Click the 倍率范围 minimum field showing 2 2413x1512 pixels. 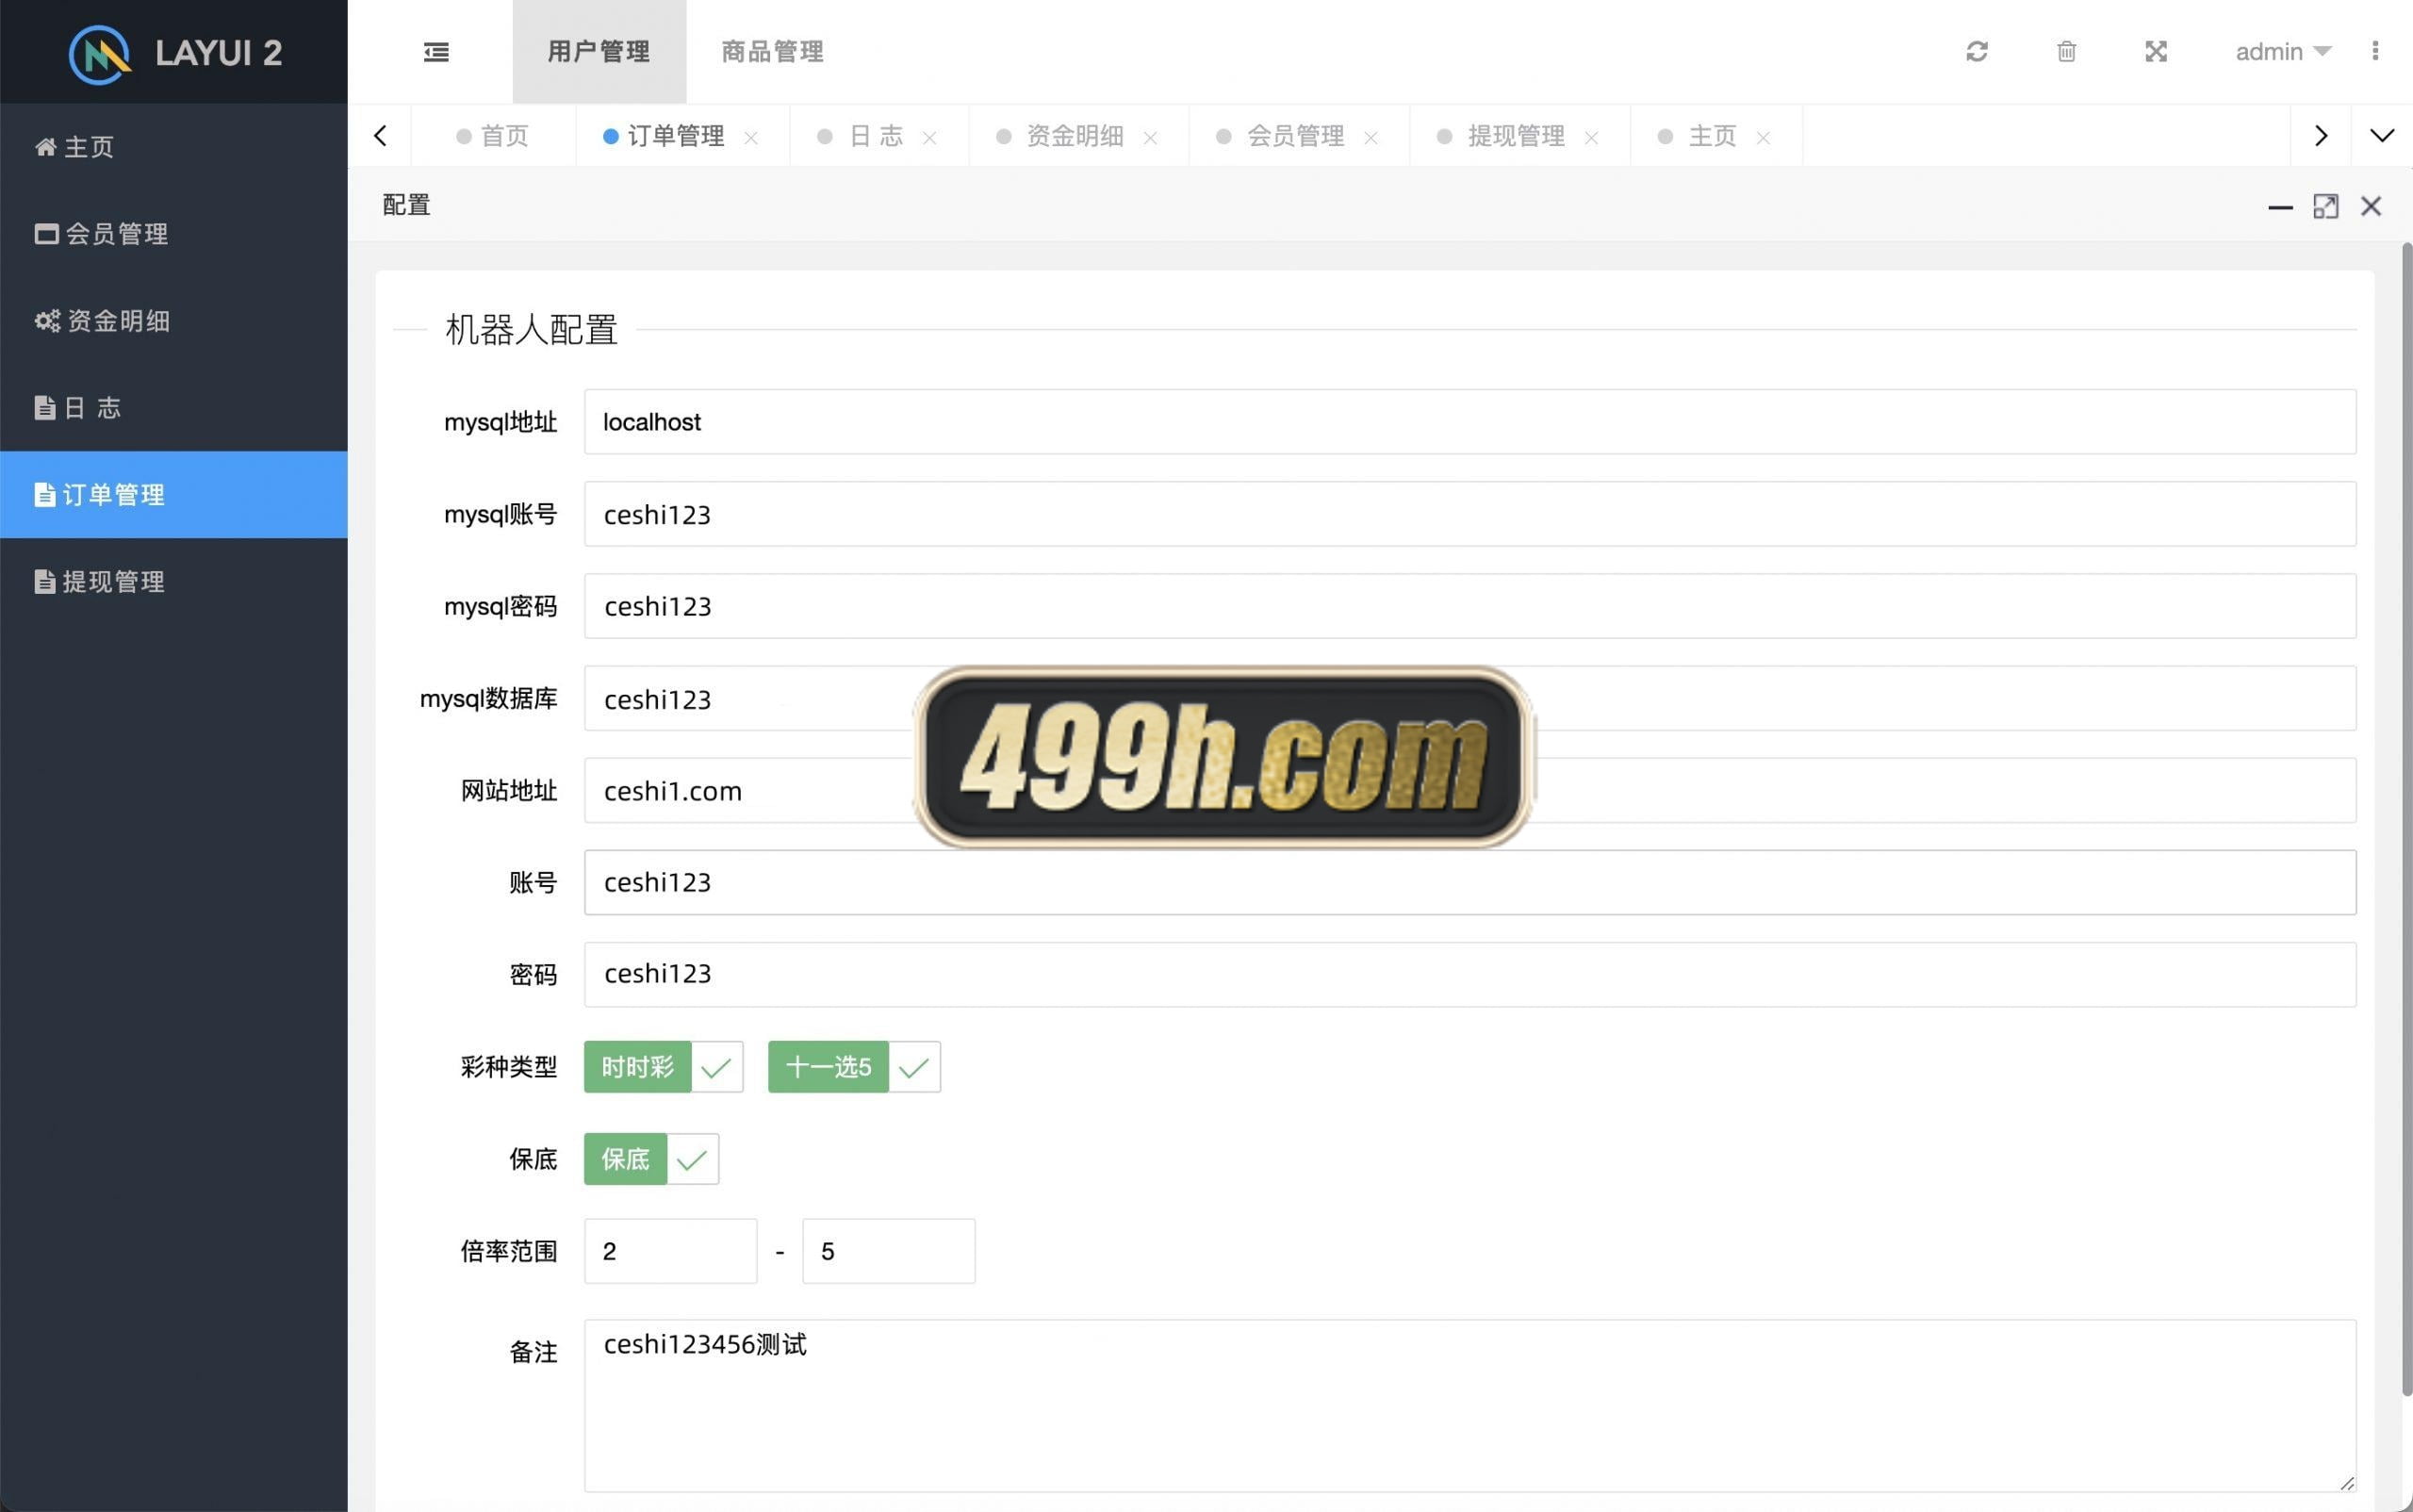pos(670,1251)
